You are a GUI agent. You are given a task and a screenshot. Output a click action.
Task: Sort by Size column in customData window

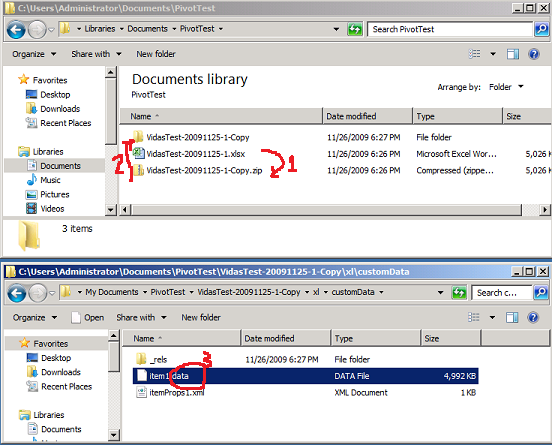pyautogui.click(x=451, y=338)
